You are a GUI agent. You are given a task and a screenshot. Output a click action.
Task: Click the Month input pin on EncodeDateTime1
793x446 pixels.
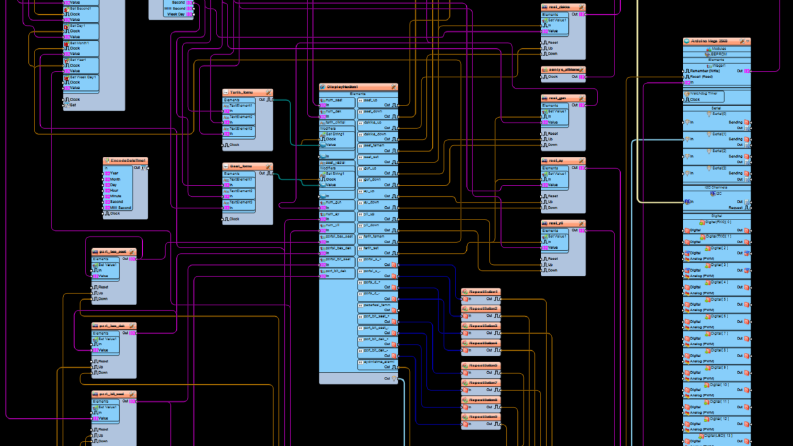click(107, 179)
